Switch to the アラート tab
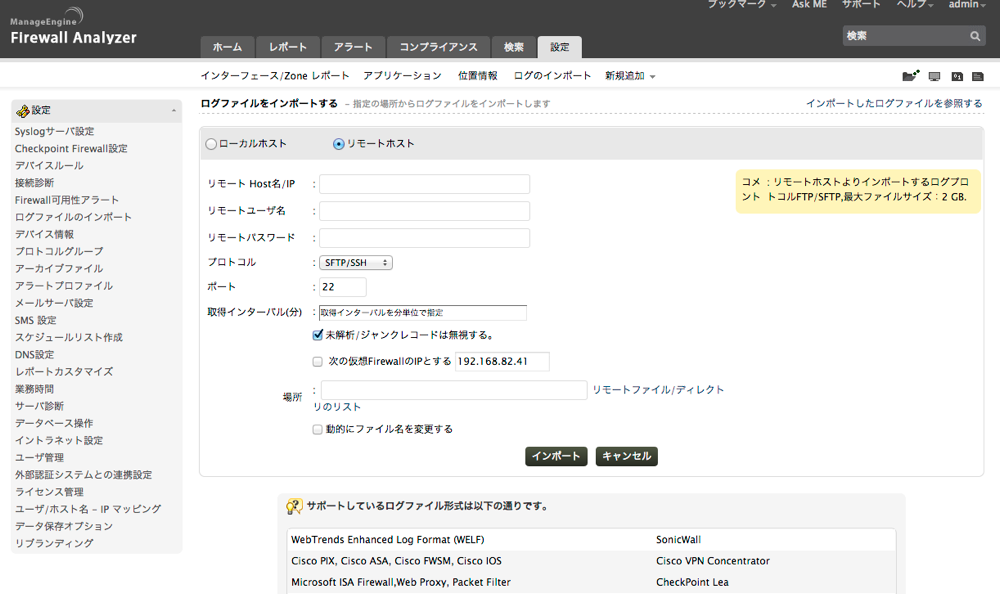 click(x=353, y=47)
